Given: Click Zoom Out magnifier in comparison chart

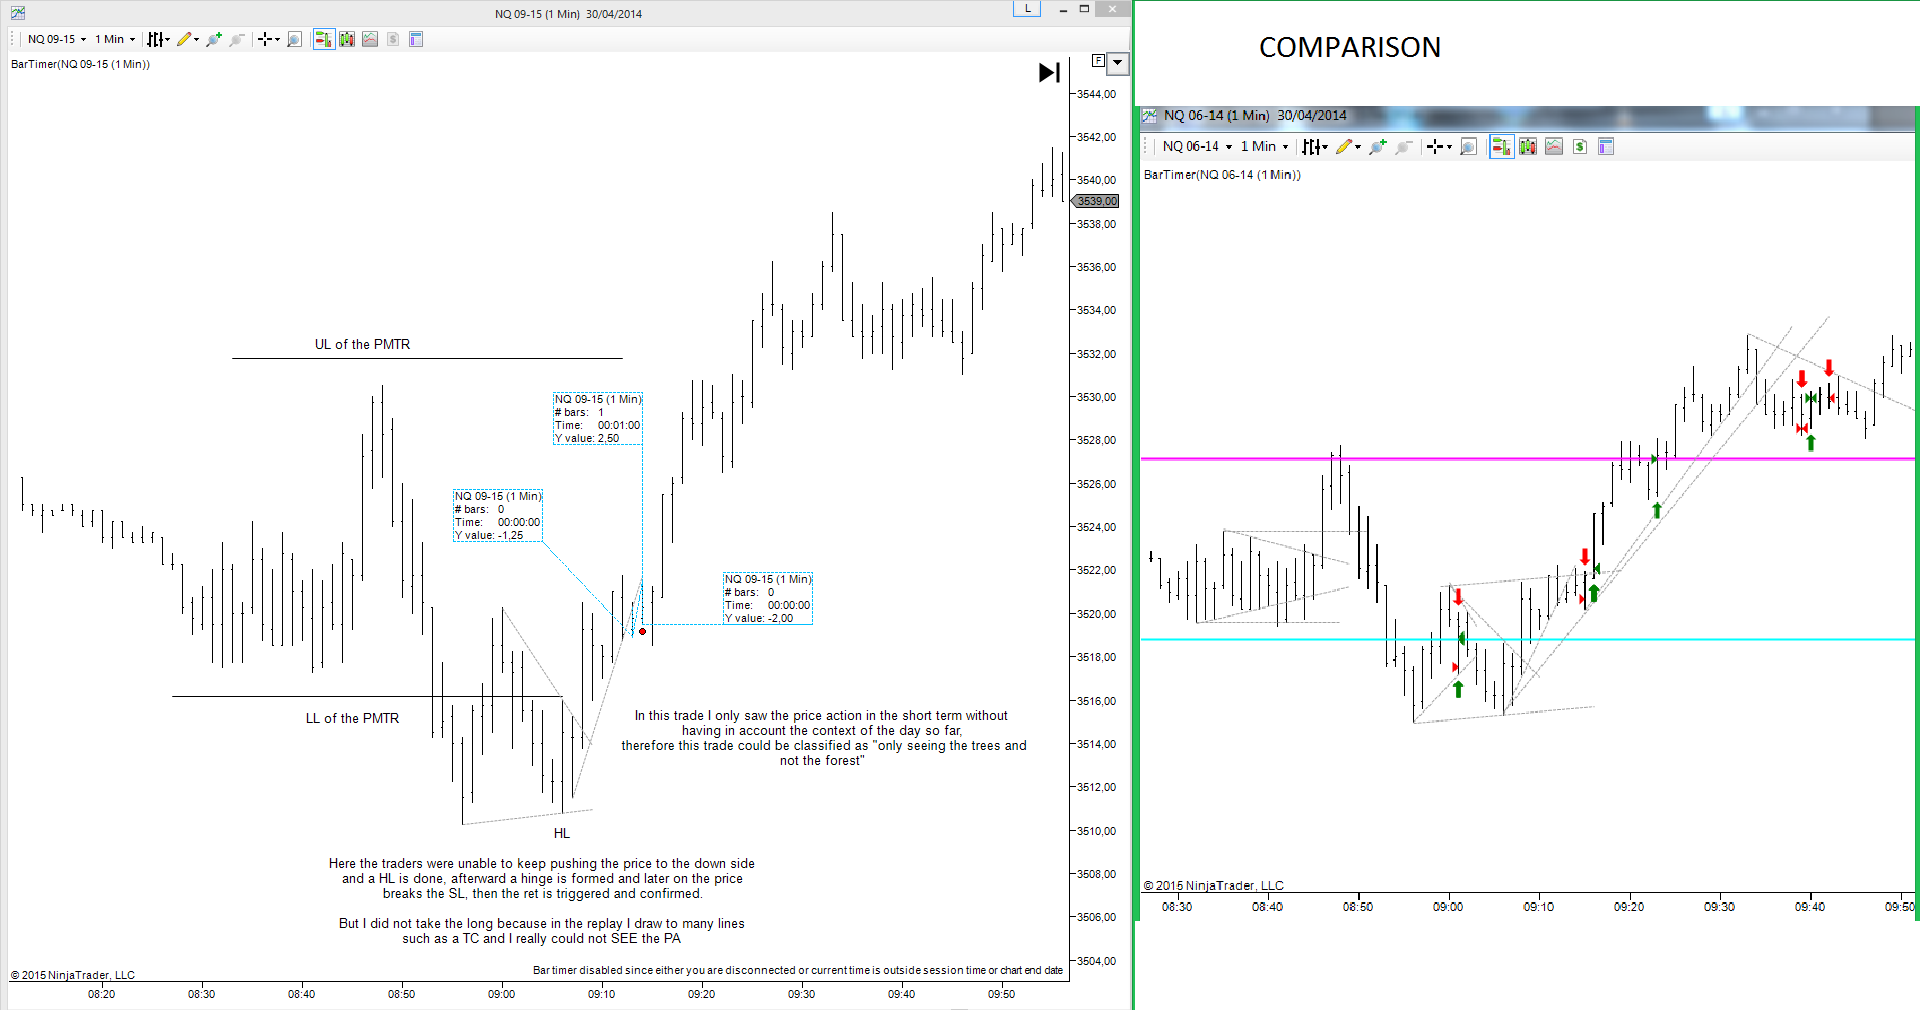Looking at the screenshot, I should click(1404, 146).
